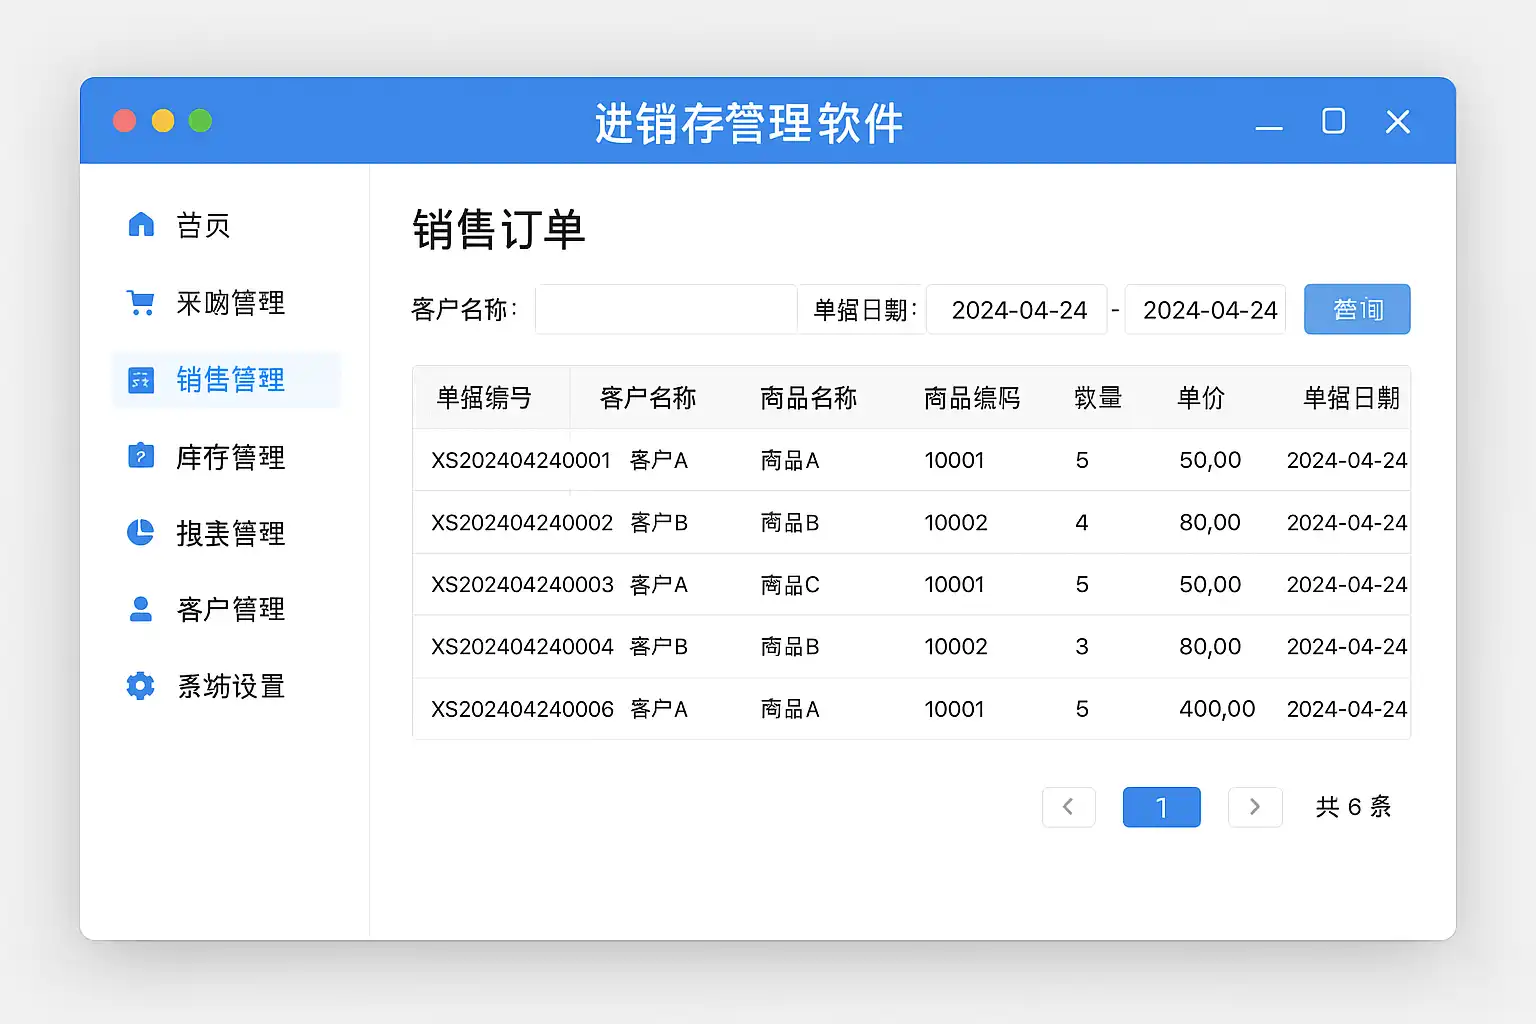Open 库存管理 menu item
This screenshot has width=1536, height=1024.
pos(230,457)
